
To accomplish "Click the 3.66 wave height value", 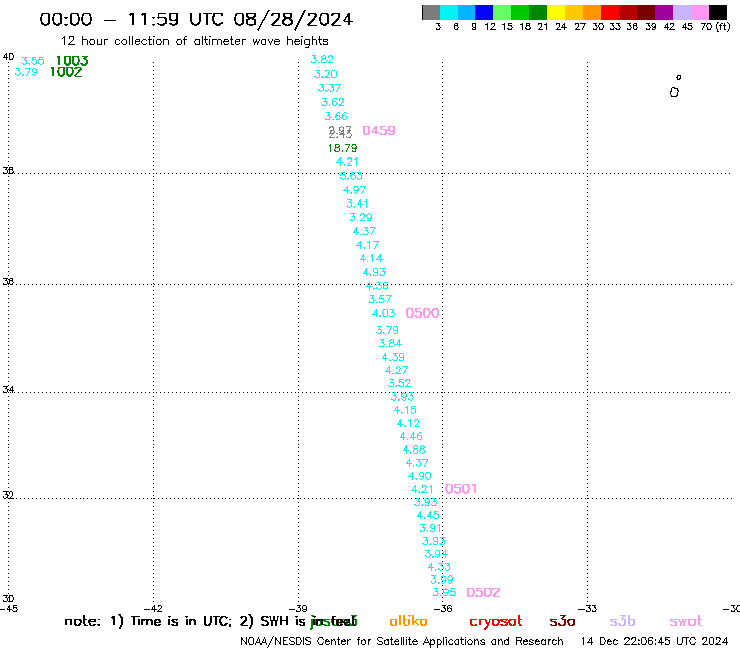I will 336,116.
